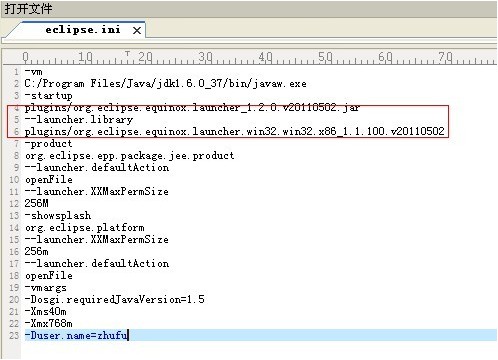Click '-vmargs' on line 19
The height and width of the screenshot is (360, 498).
point(46,288)
